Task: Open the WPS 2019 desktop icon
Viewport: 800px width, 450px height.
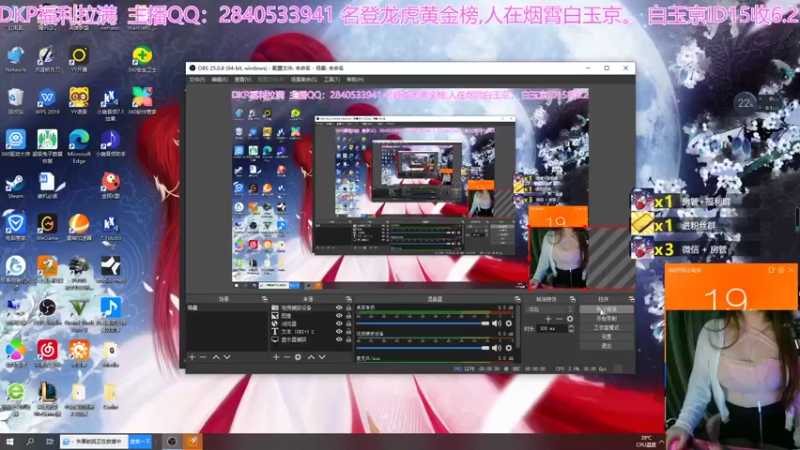Action: point(47,100)
